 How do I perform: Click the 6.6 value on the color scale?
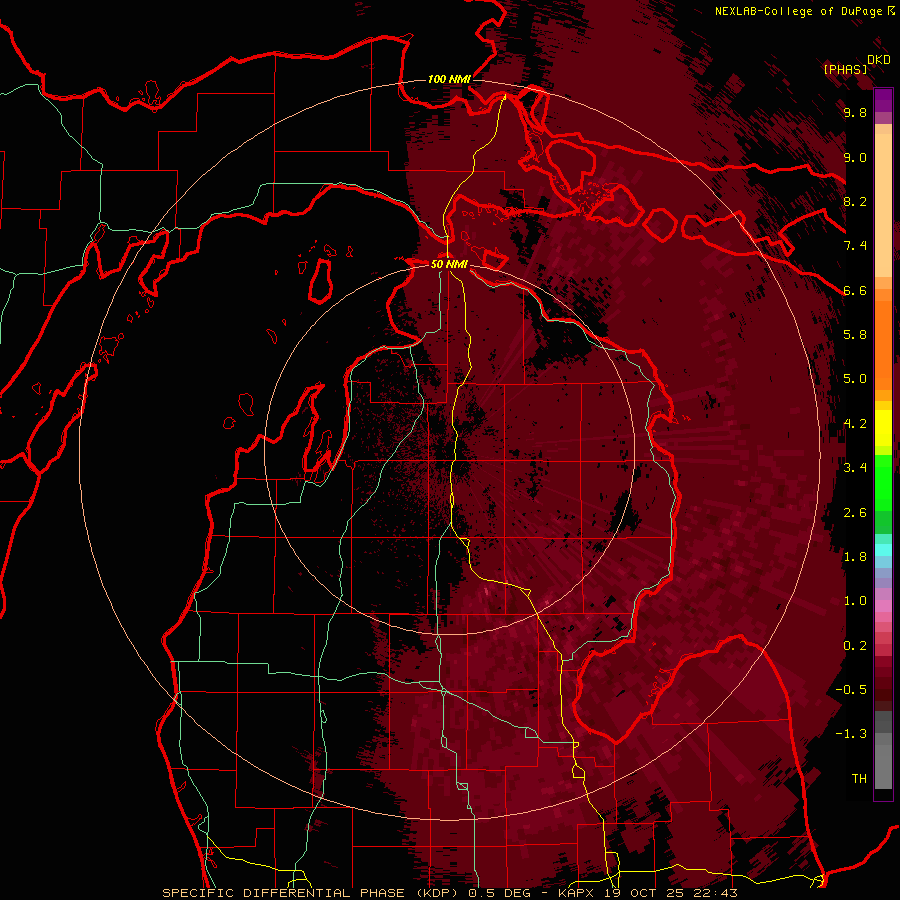[855, 290]
